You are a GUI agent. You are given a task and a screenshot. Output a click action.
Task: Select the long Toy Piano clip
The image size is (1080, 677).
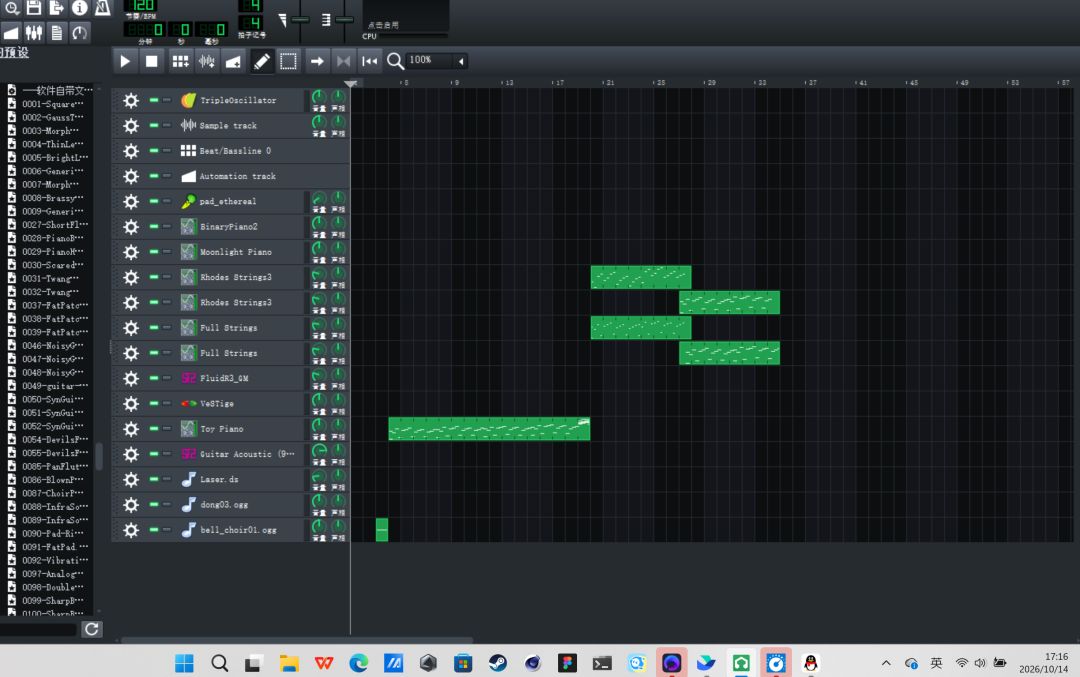point(489,428)
